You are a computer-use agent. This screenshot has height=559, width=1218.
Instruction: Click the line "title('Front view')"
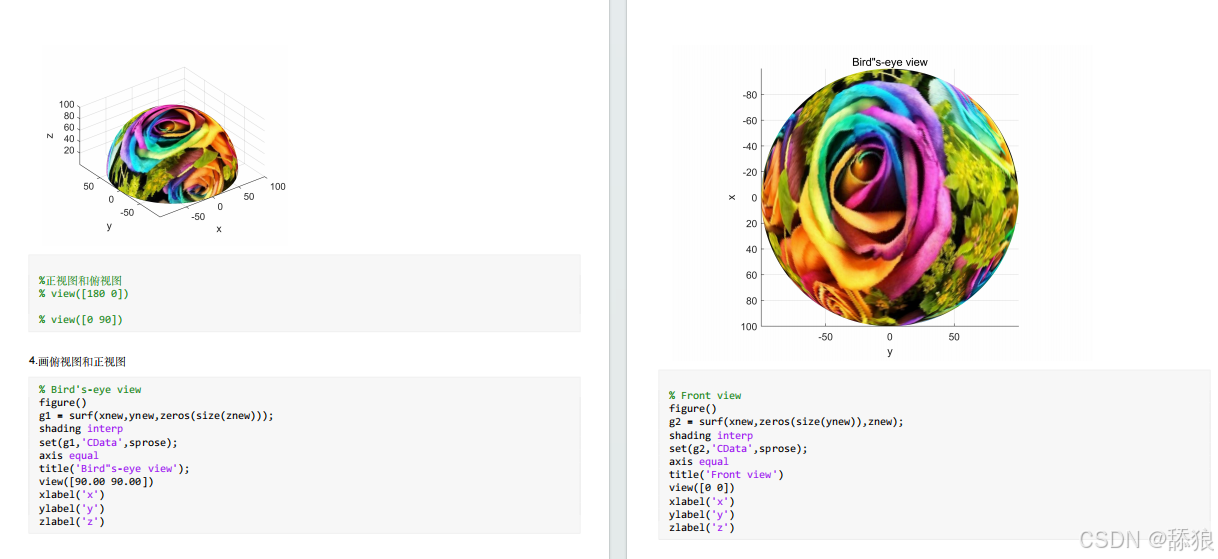click(726, 475)
